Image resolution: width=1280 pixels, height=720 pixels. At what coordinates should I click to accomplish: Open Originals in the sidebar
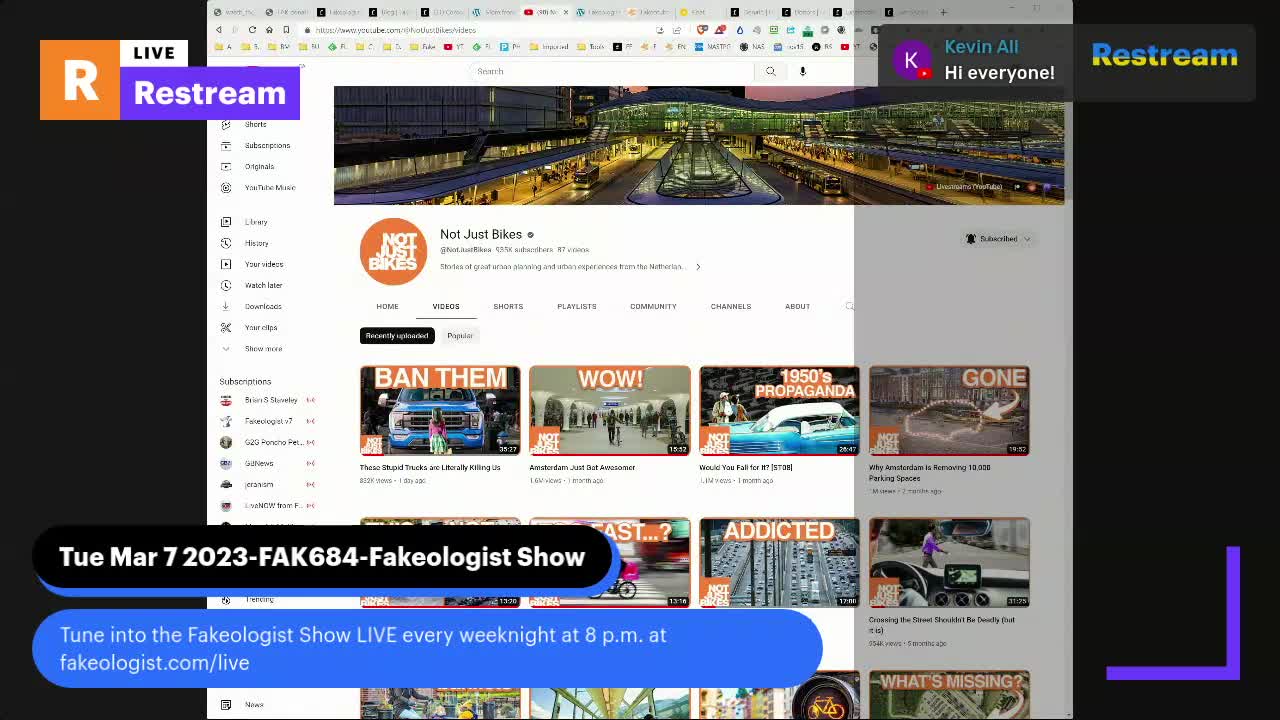pyautogui.click(x=258, y=166)
